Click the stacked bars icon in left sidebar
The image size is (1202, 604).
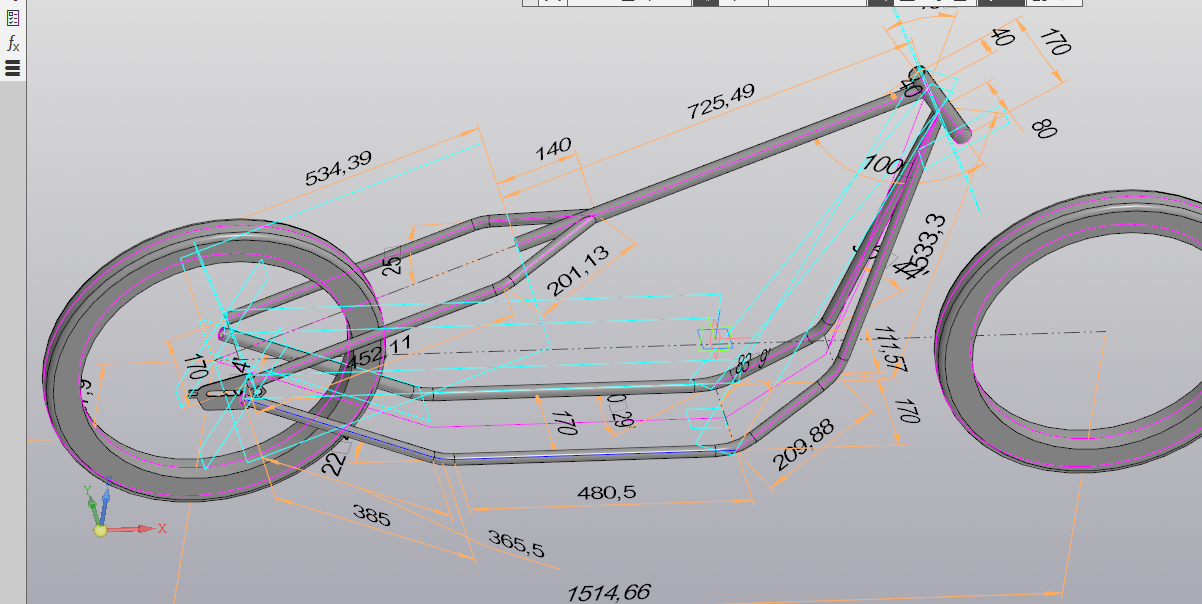[13, 68]
